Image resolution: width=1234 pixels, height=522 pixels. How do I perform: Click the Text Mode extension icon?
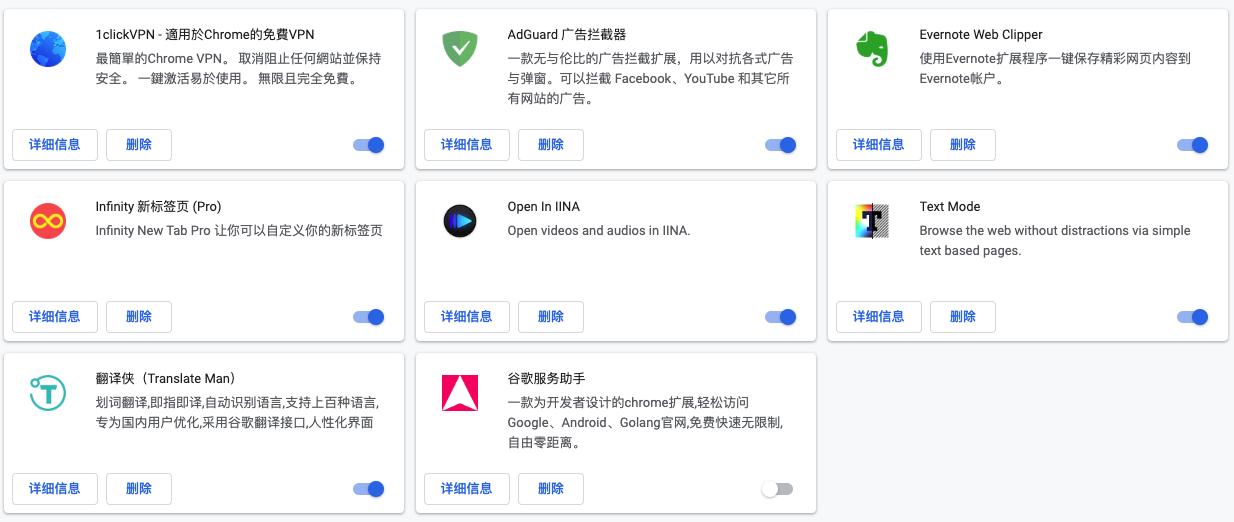pyautogui.click(x=872, y=221)
